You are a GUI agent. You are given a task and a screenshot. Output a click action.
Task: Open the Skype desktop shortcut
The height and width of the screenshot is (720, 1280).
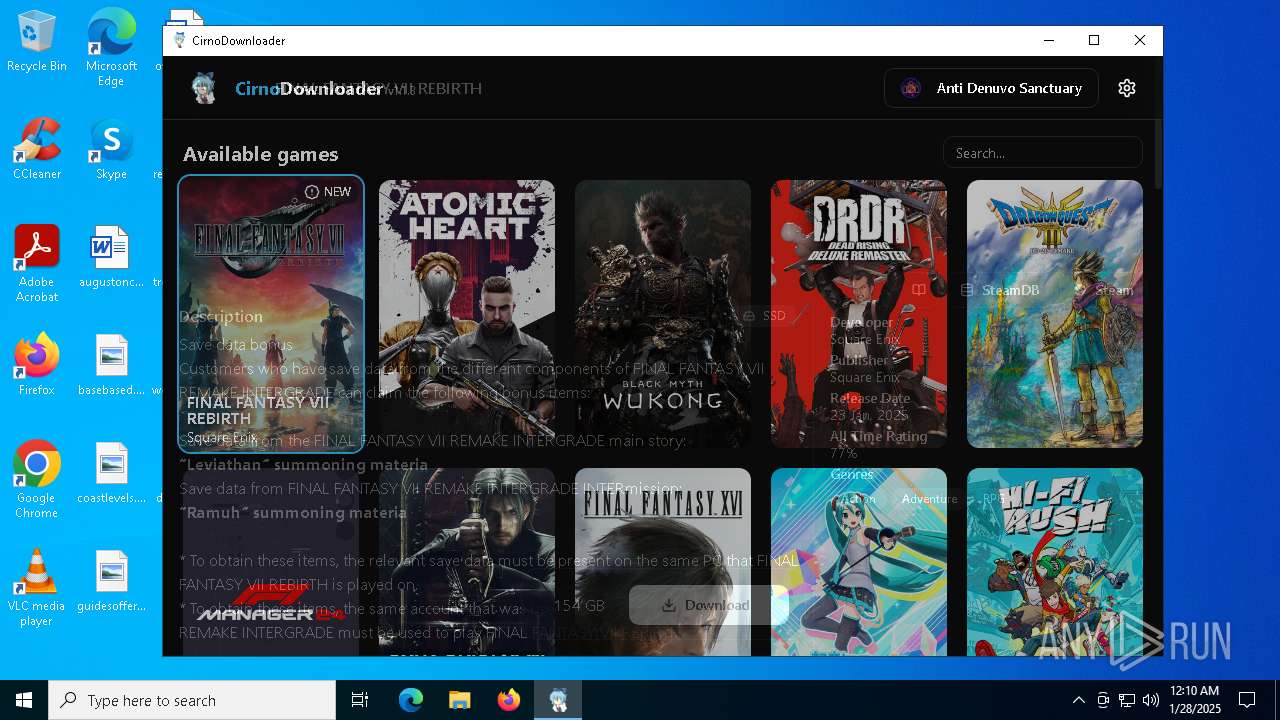[x=111, y=149]
